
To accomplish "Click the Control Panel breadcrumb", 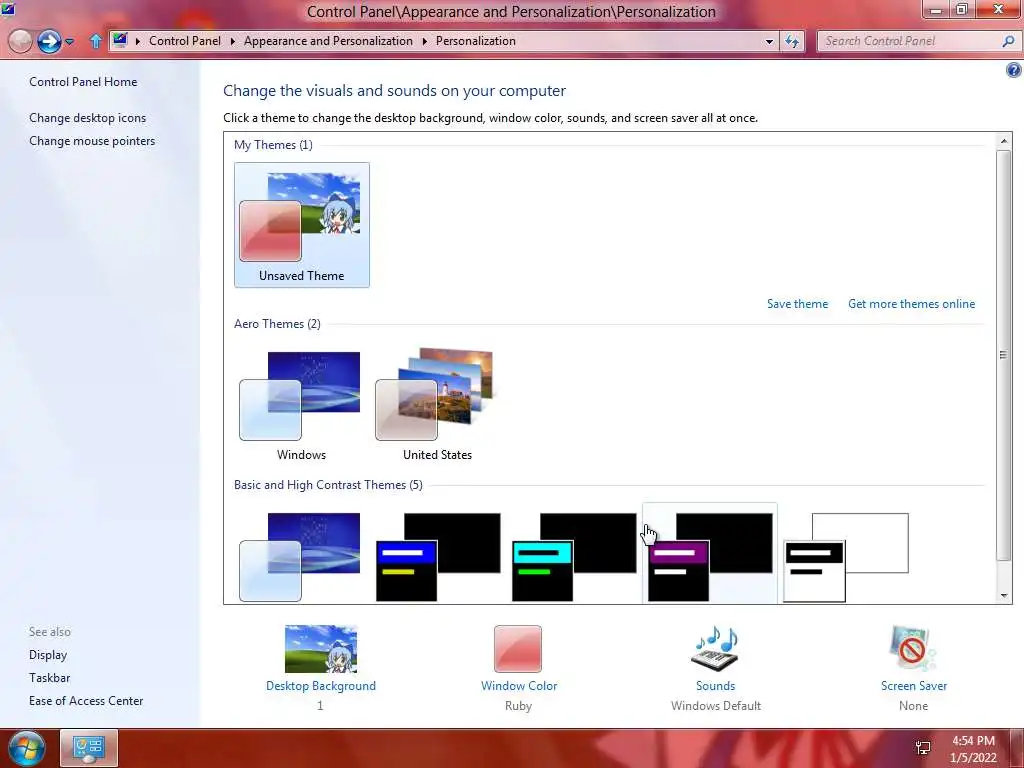I will click(x=185, y=40).
